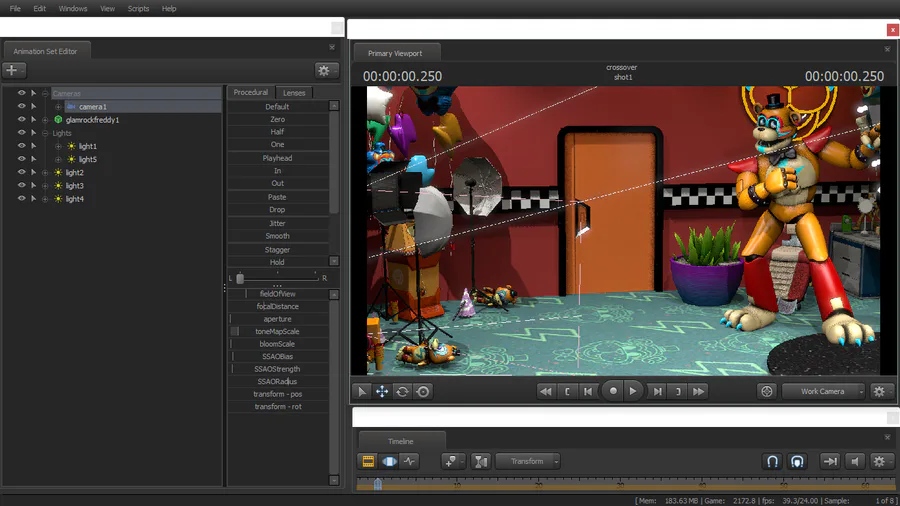Go to previous frame button
This screenshot has height=506, width=900.
pyautogui.click(x=588, y=391)
